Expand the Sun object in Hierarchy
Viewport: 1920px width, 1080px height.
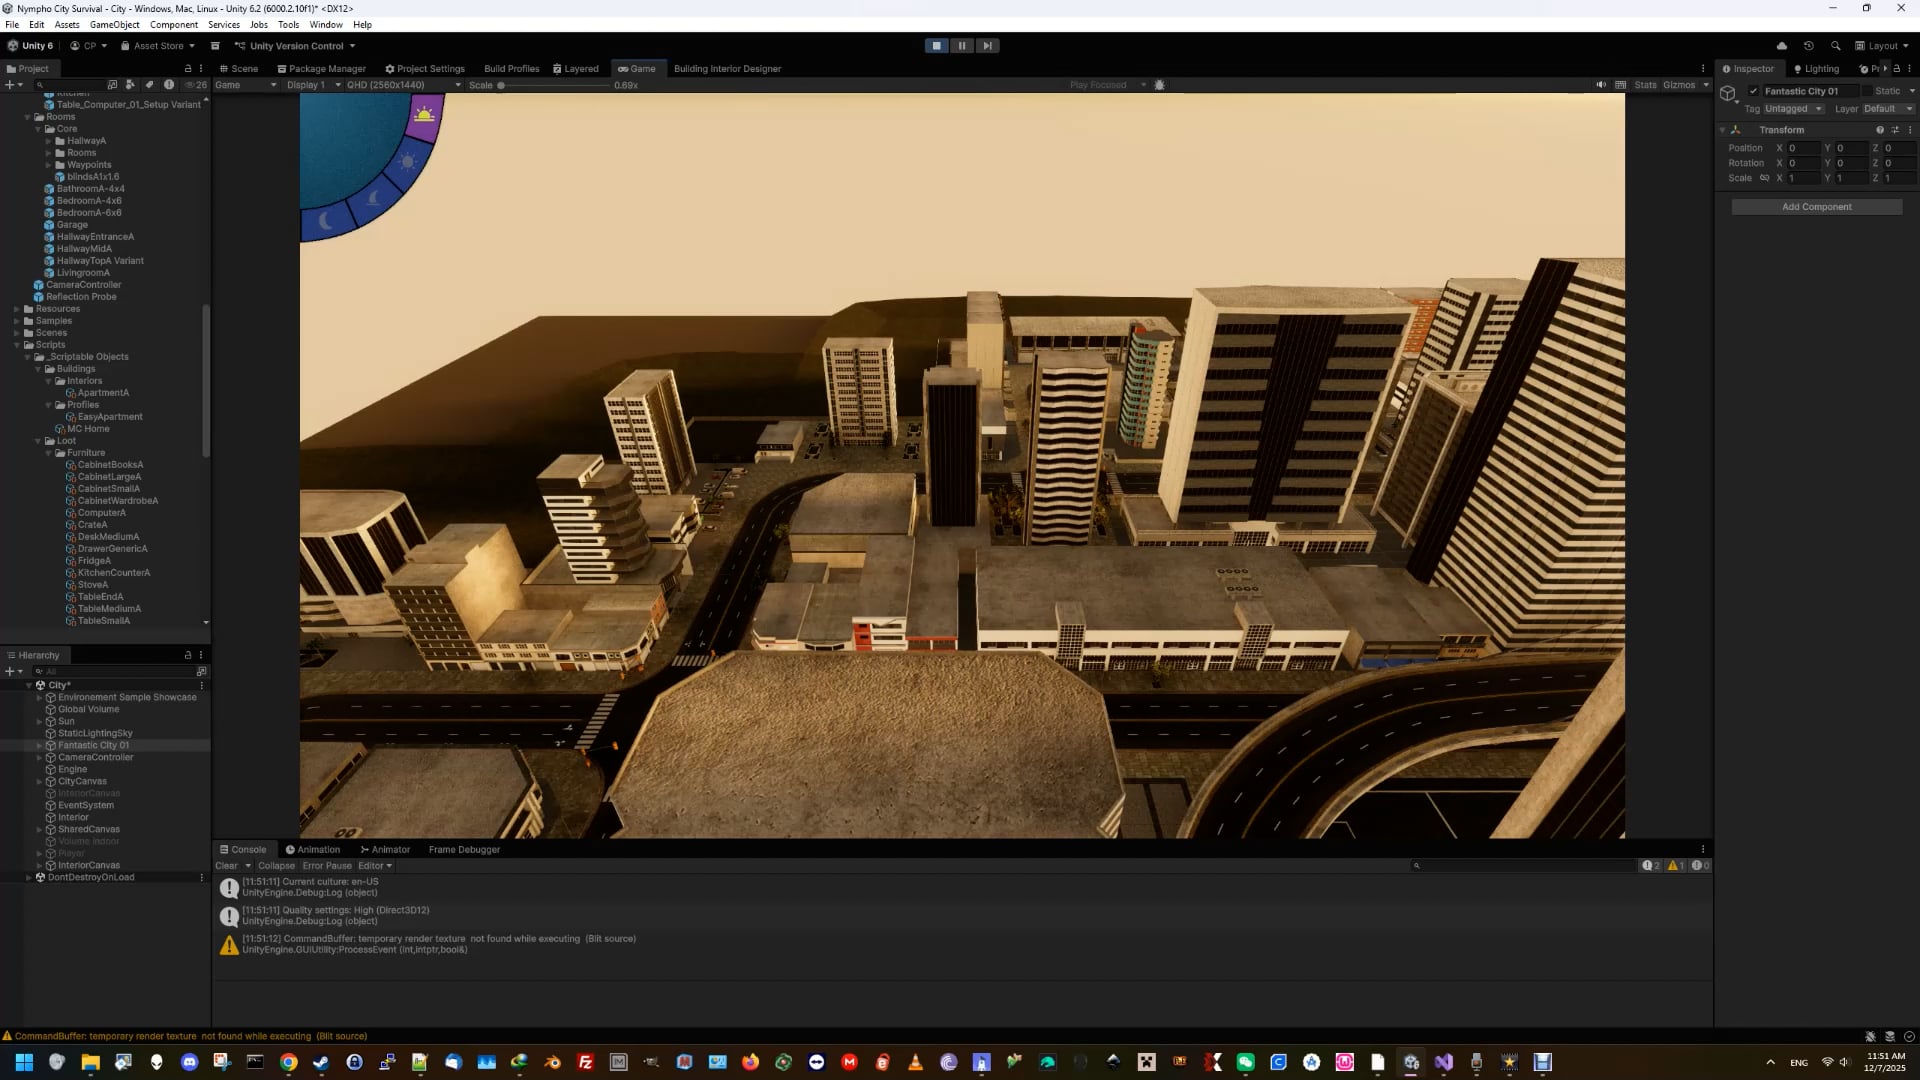click(40, 721)
